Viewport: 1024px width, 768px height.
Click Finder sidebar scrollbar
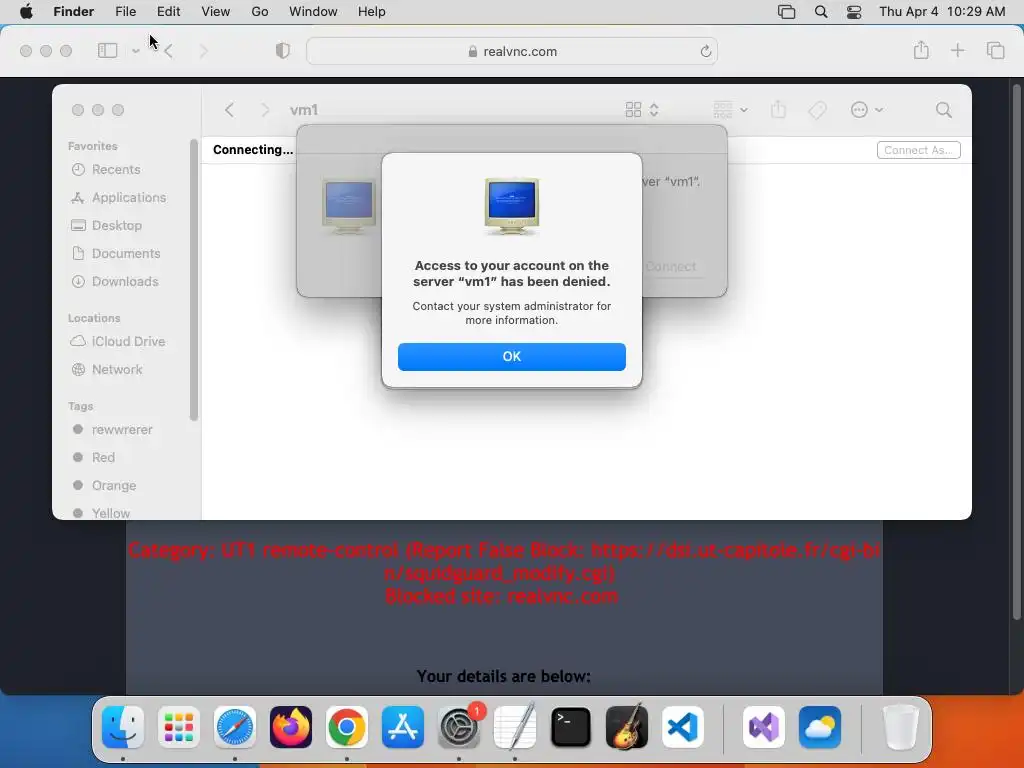[x=193, y=280]
